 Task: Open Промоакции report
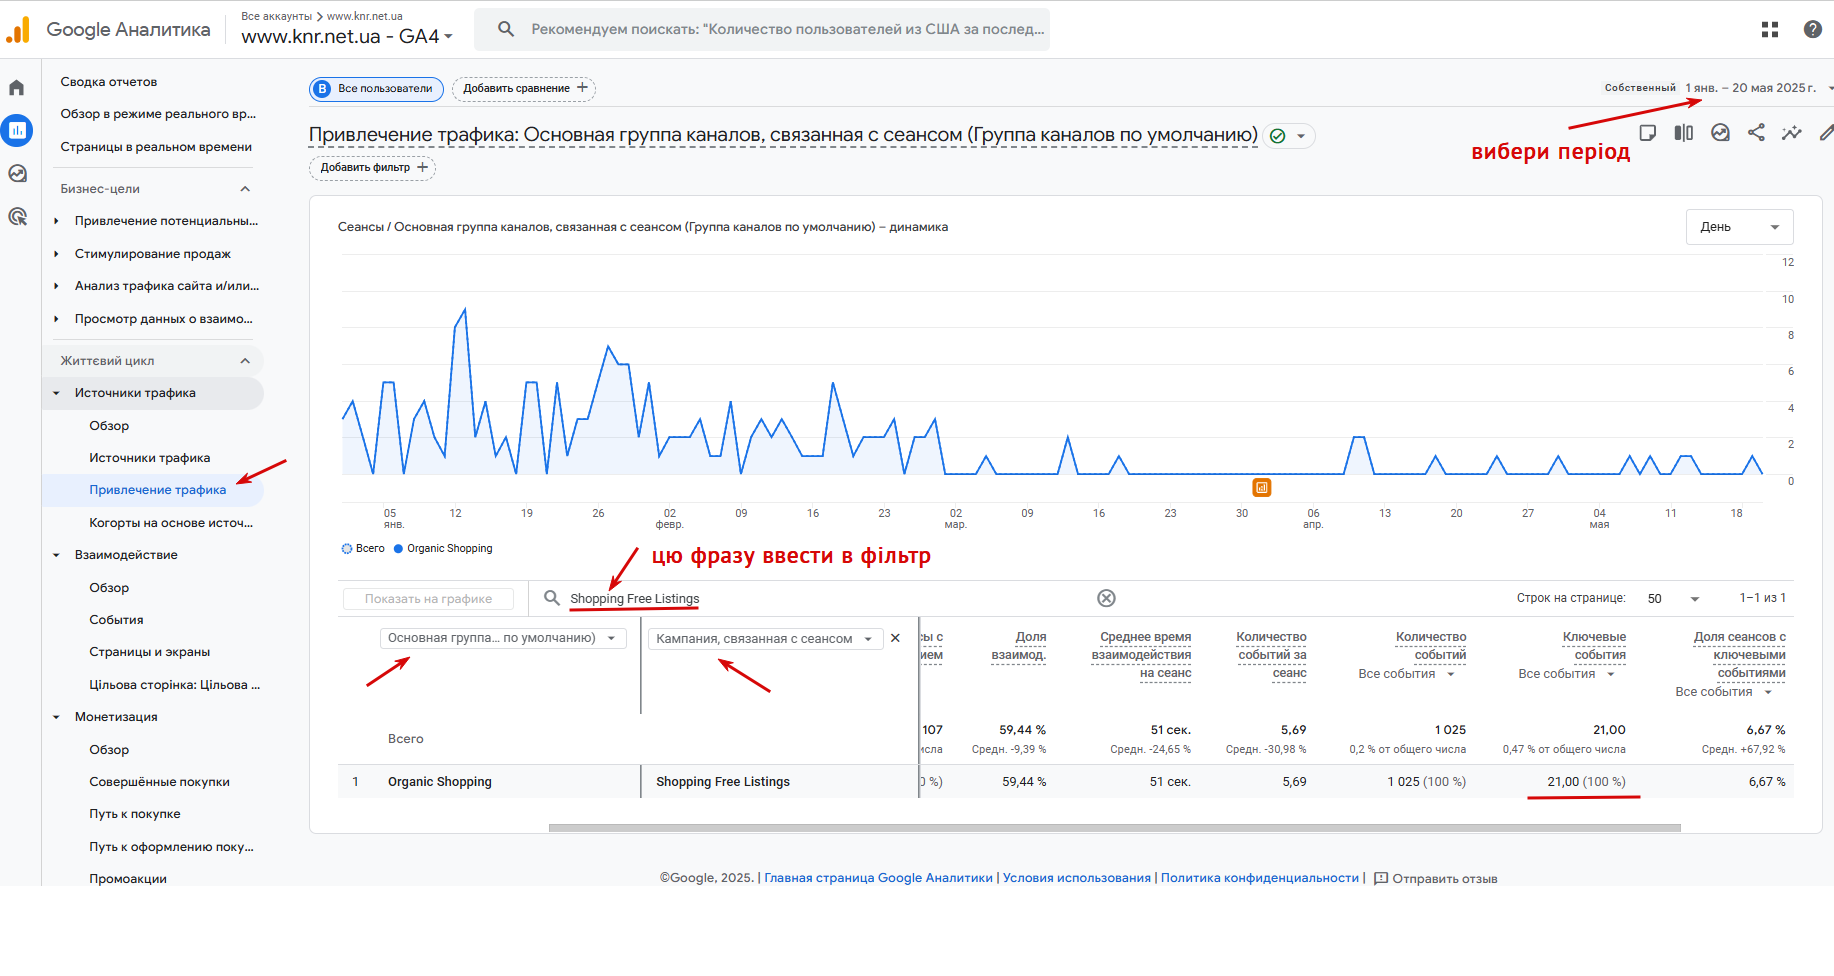[x=128, y=879]
